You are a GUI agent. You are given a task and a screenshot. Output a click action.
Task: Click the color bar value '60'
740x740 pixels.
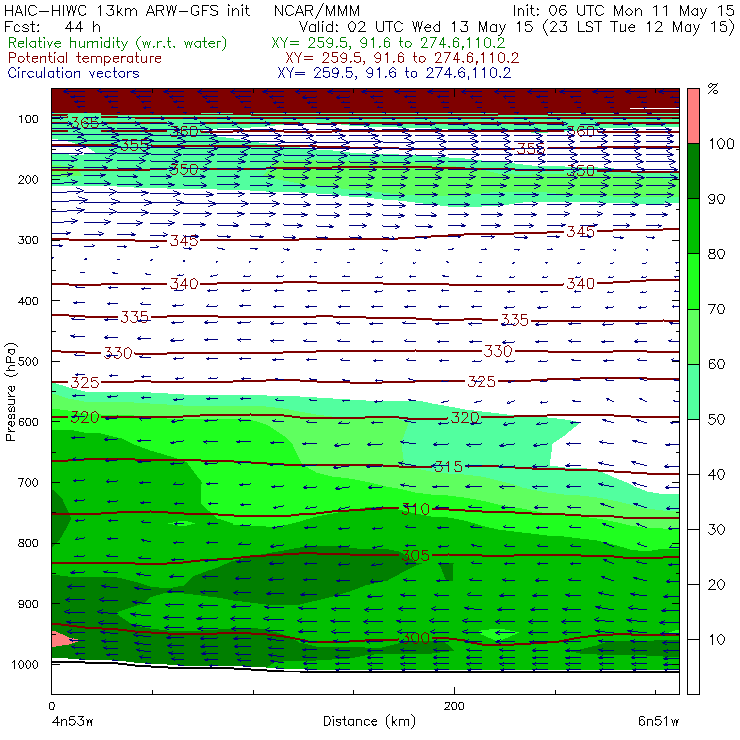(x=716, y=364)
